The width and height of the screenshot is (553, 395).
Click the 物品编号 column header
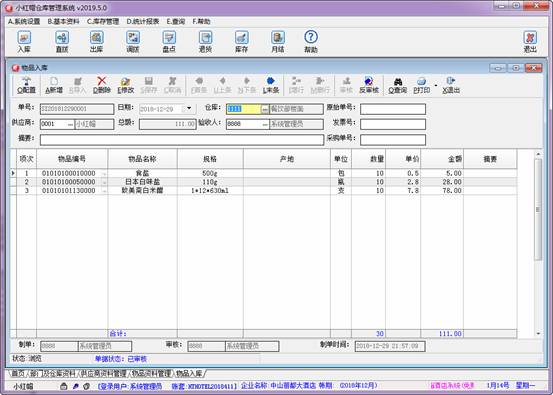(x=72, y=159)
